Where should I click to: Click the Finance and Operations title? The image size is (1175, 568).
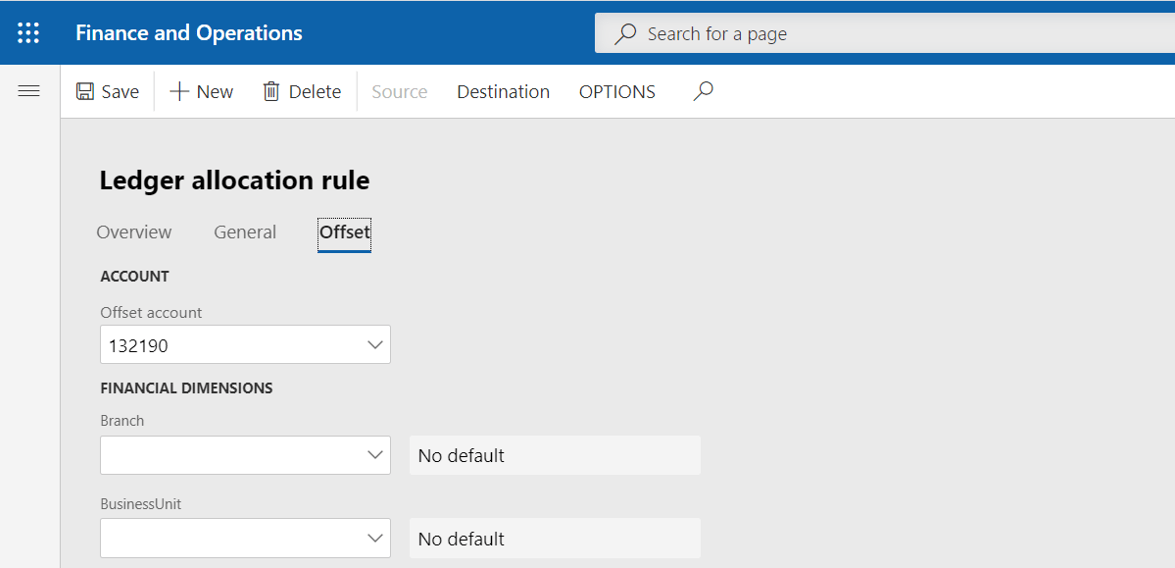point(189,33)
